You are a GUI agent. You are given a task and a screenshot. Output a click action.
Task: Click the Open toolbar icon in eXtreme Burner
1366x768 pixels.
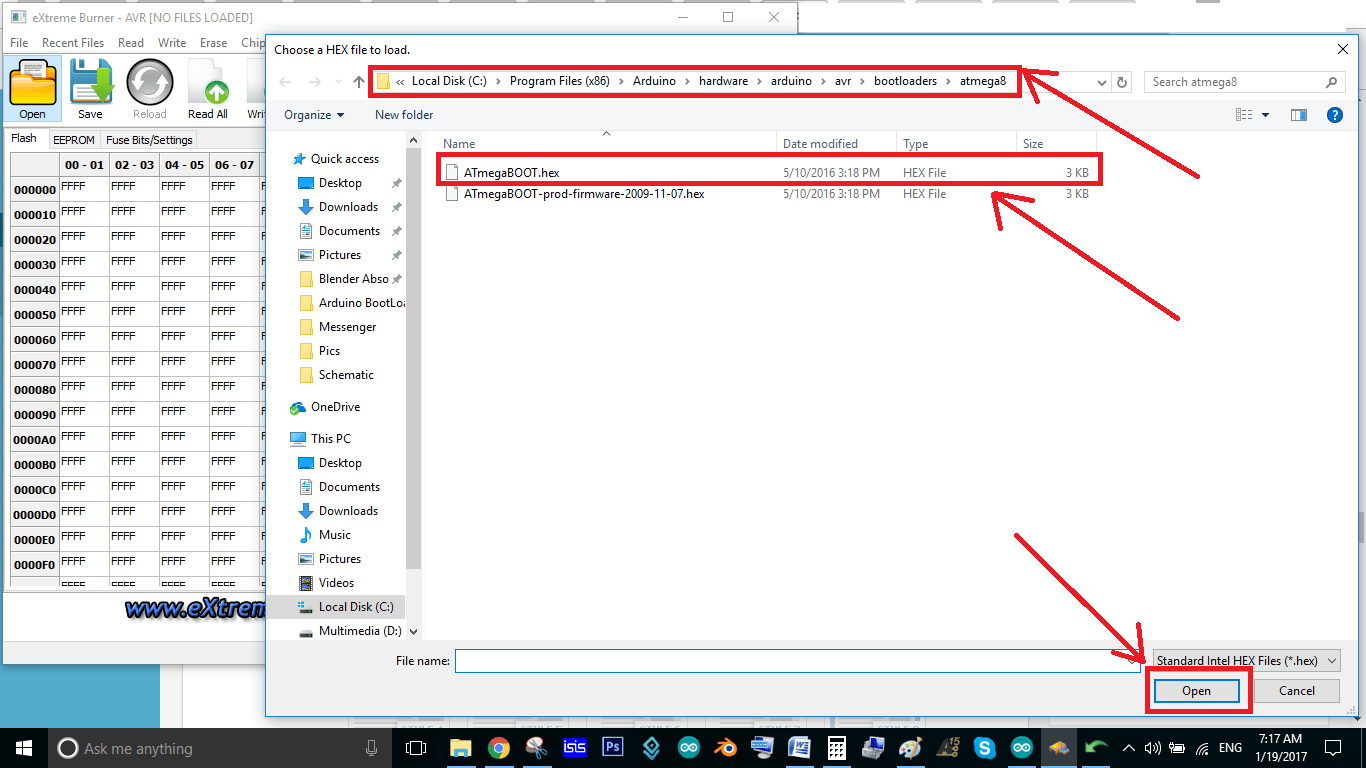click(x=32, y=90)
